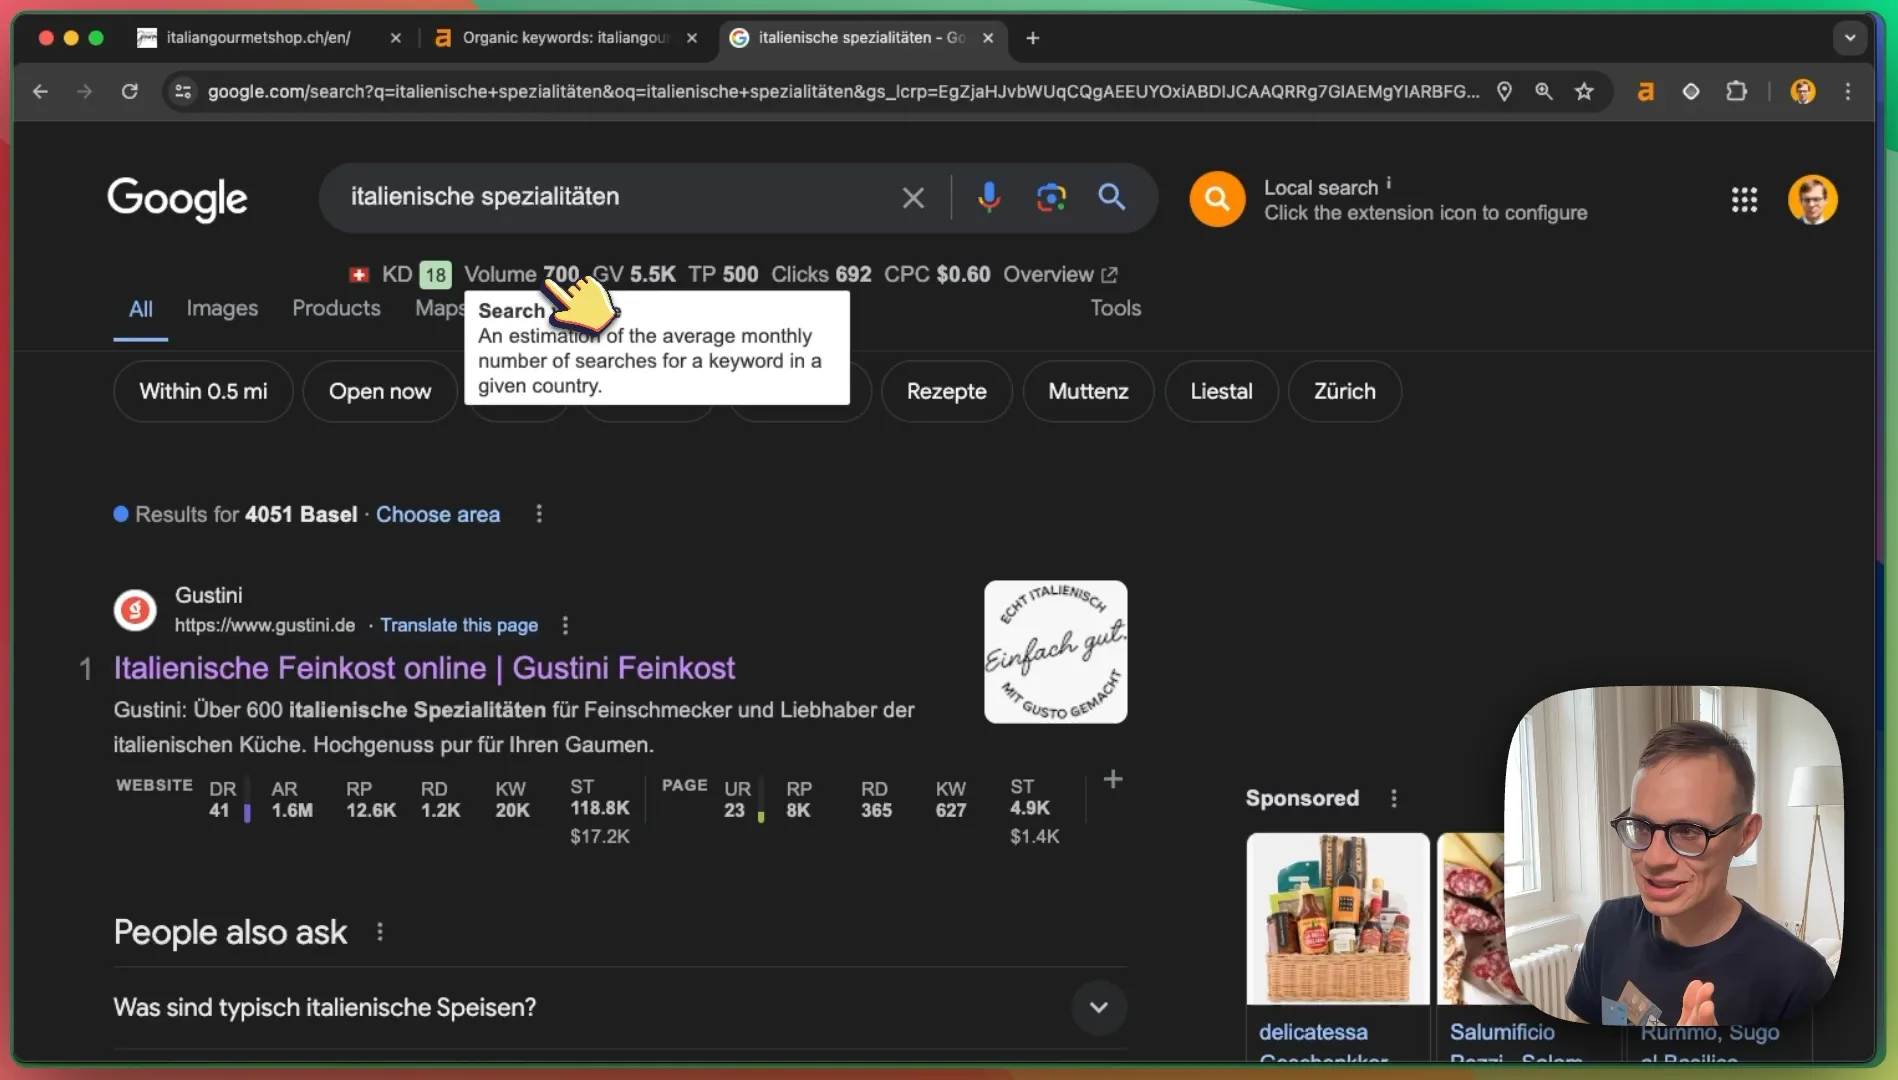
Task: Select the Zürich filter chip
Action: tap(1344, 391)
